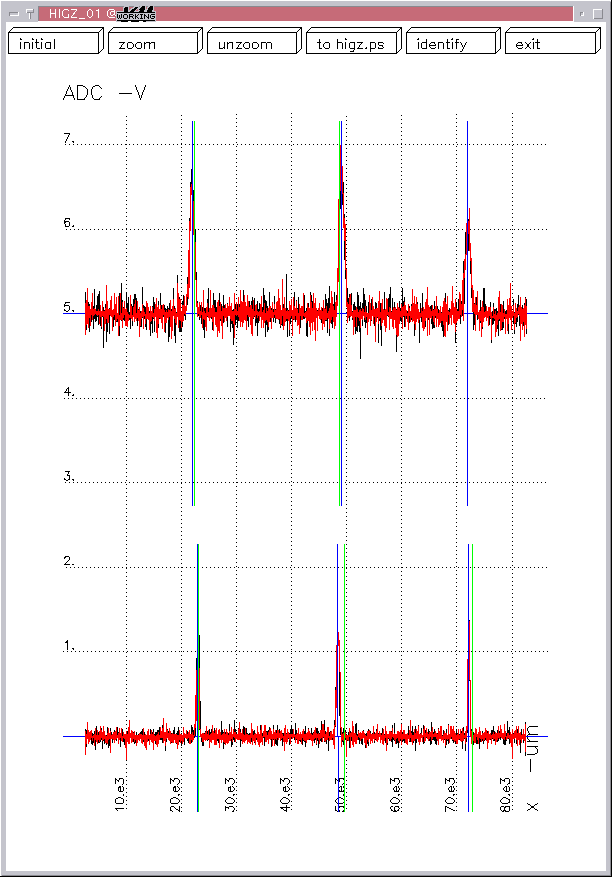
Task: Click the x-axis label "20.e3"
Action: [x=175, y=794]
